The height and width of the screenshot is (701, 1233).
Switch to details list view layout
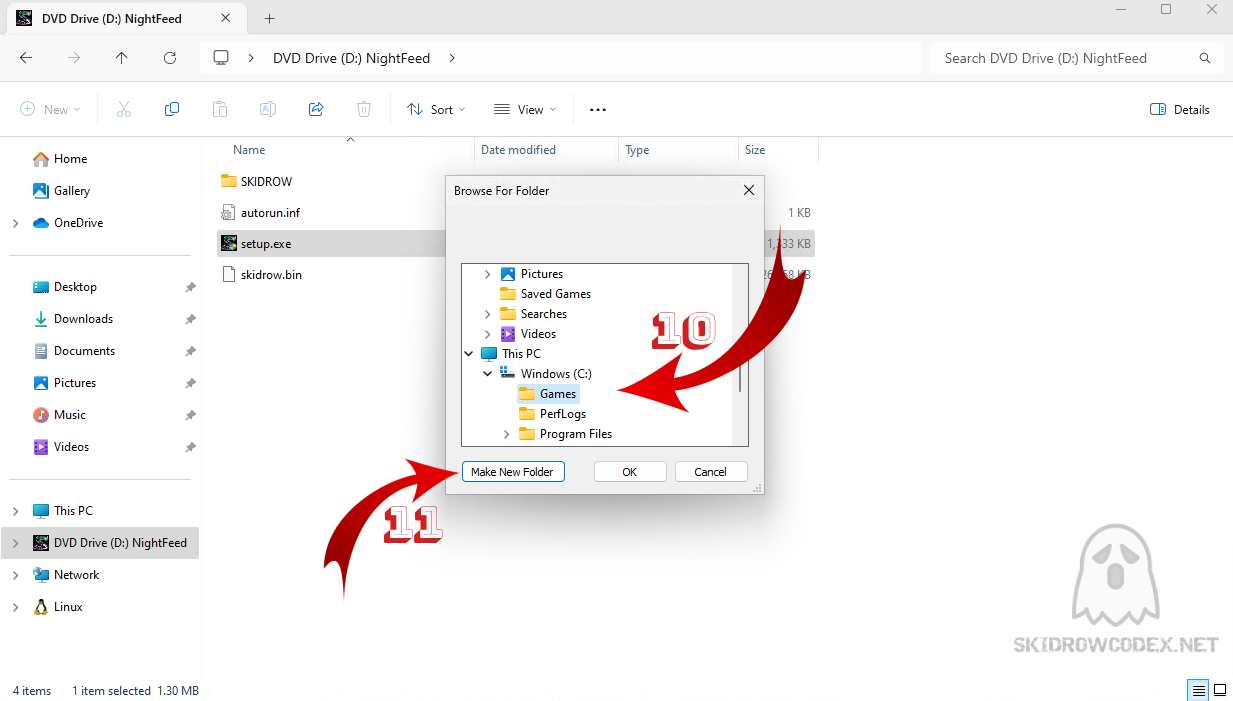click(x=1197, y=691)
